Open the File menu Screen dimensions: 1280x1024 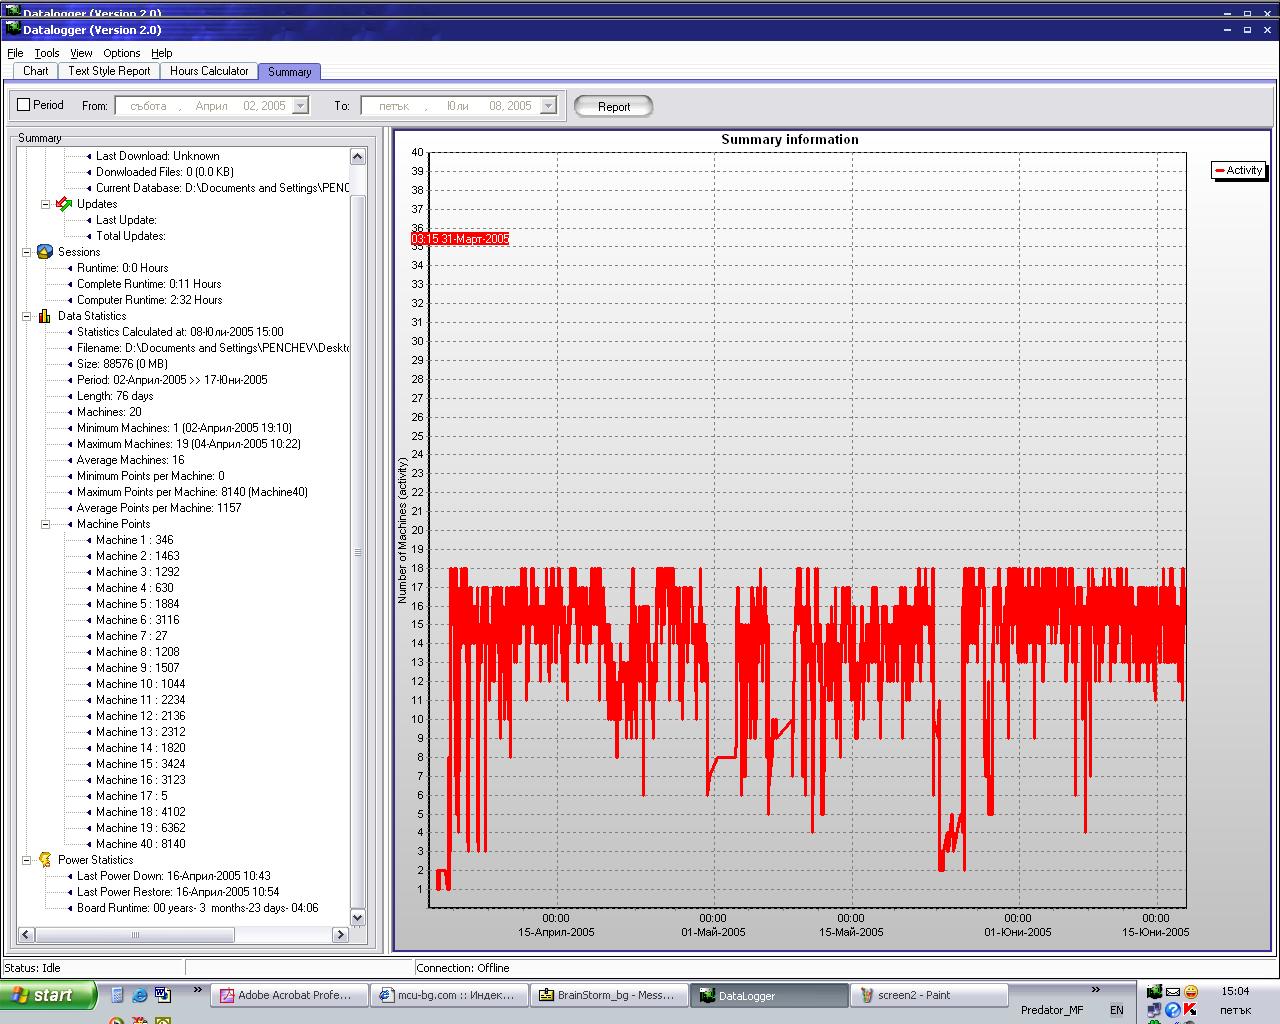pyautogui.click(x=15, y=53)
